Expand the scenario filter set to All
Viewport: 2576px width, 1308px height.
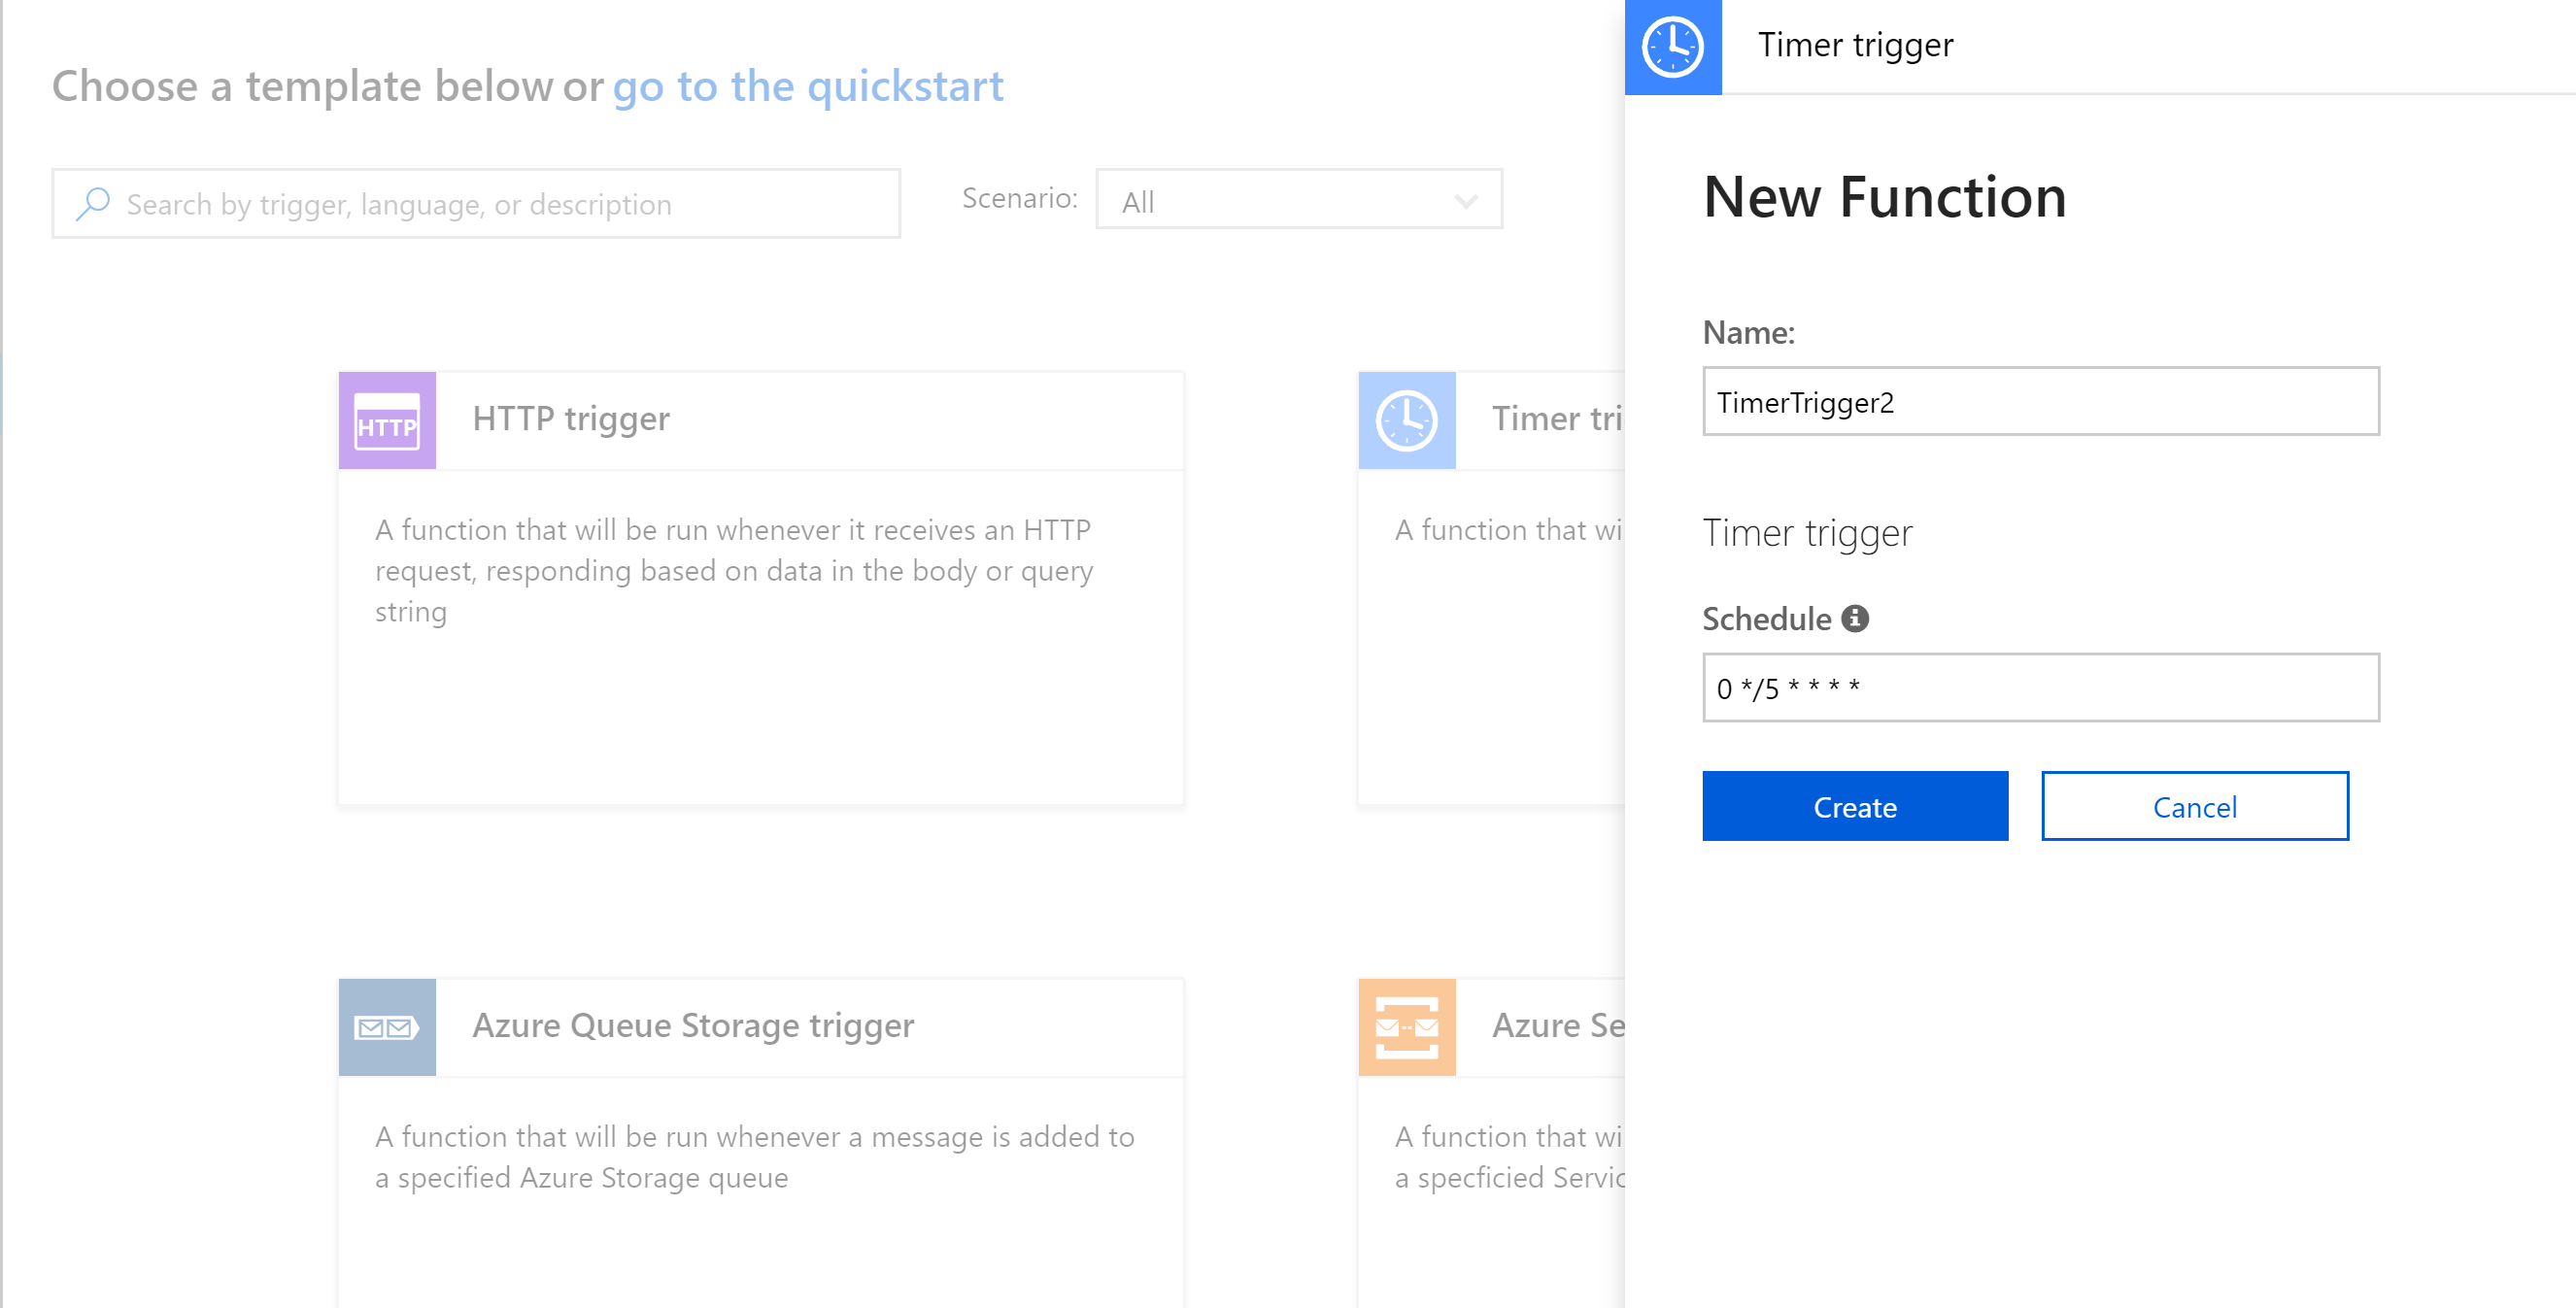pyautogui.click(x=1297, y=201)
